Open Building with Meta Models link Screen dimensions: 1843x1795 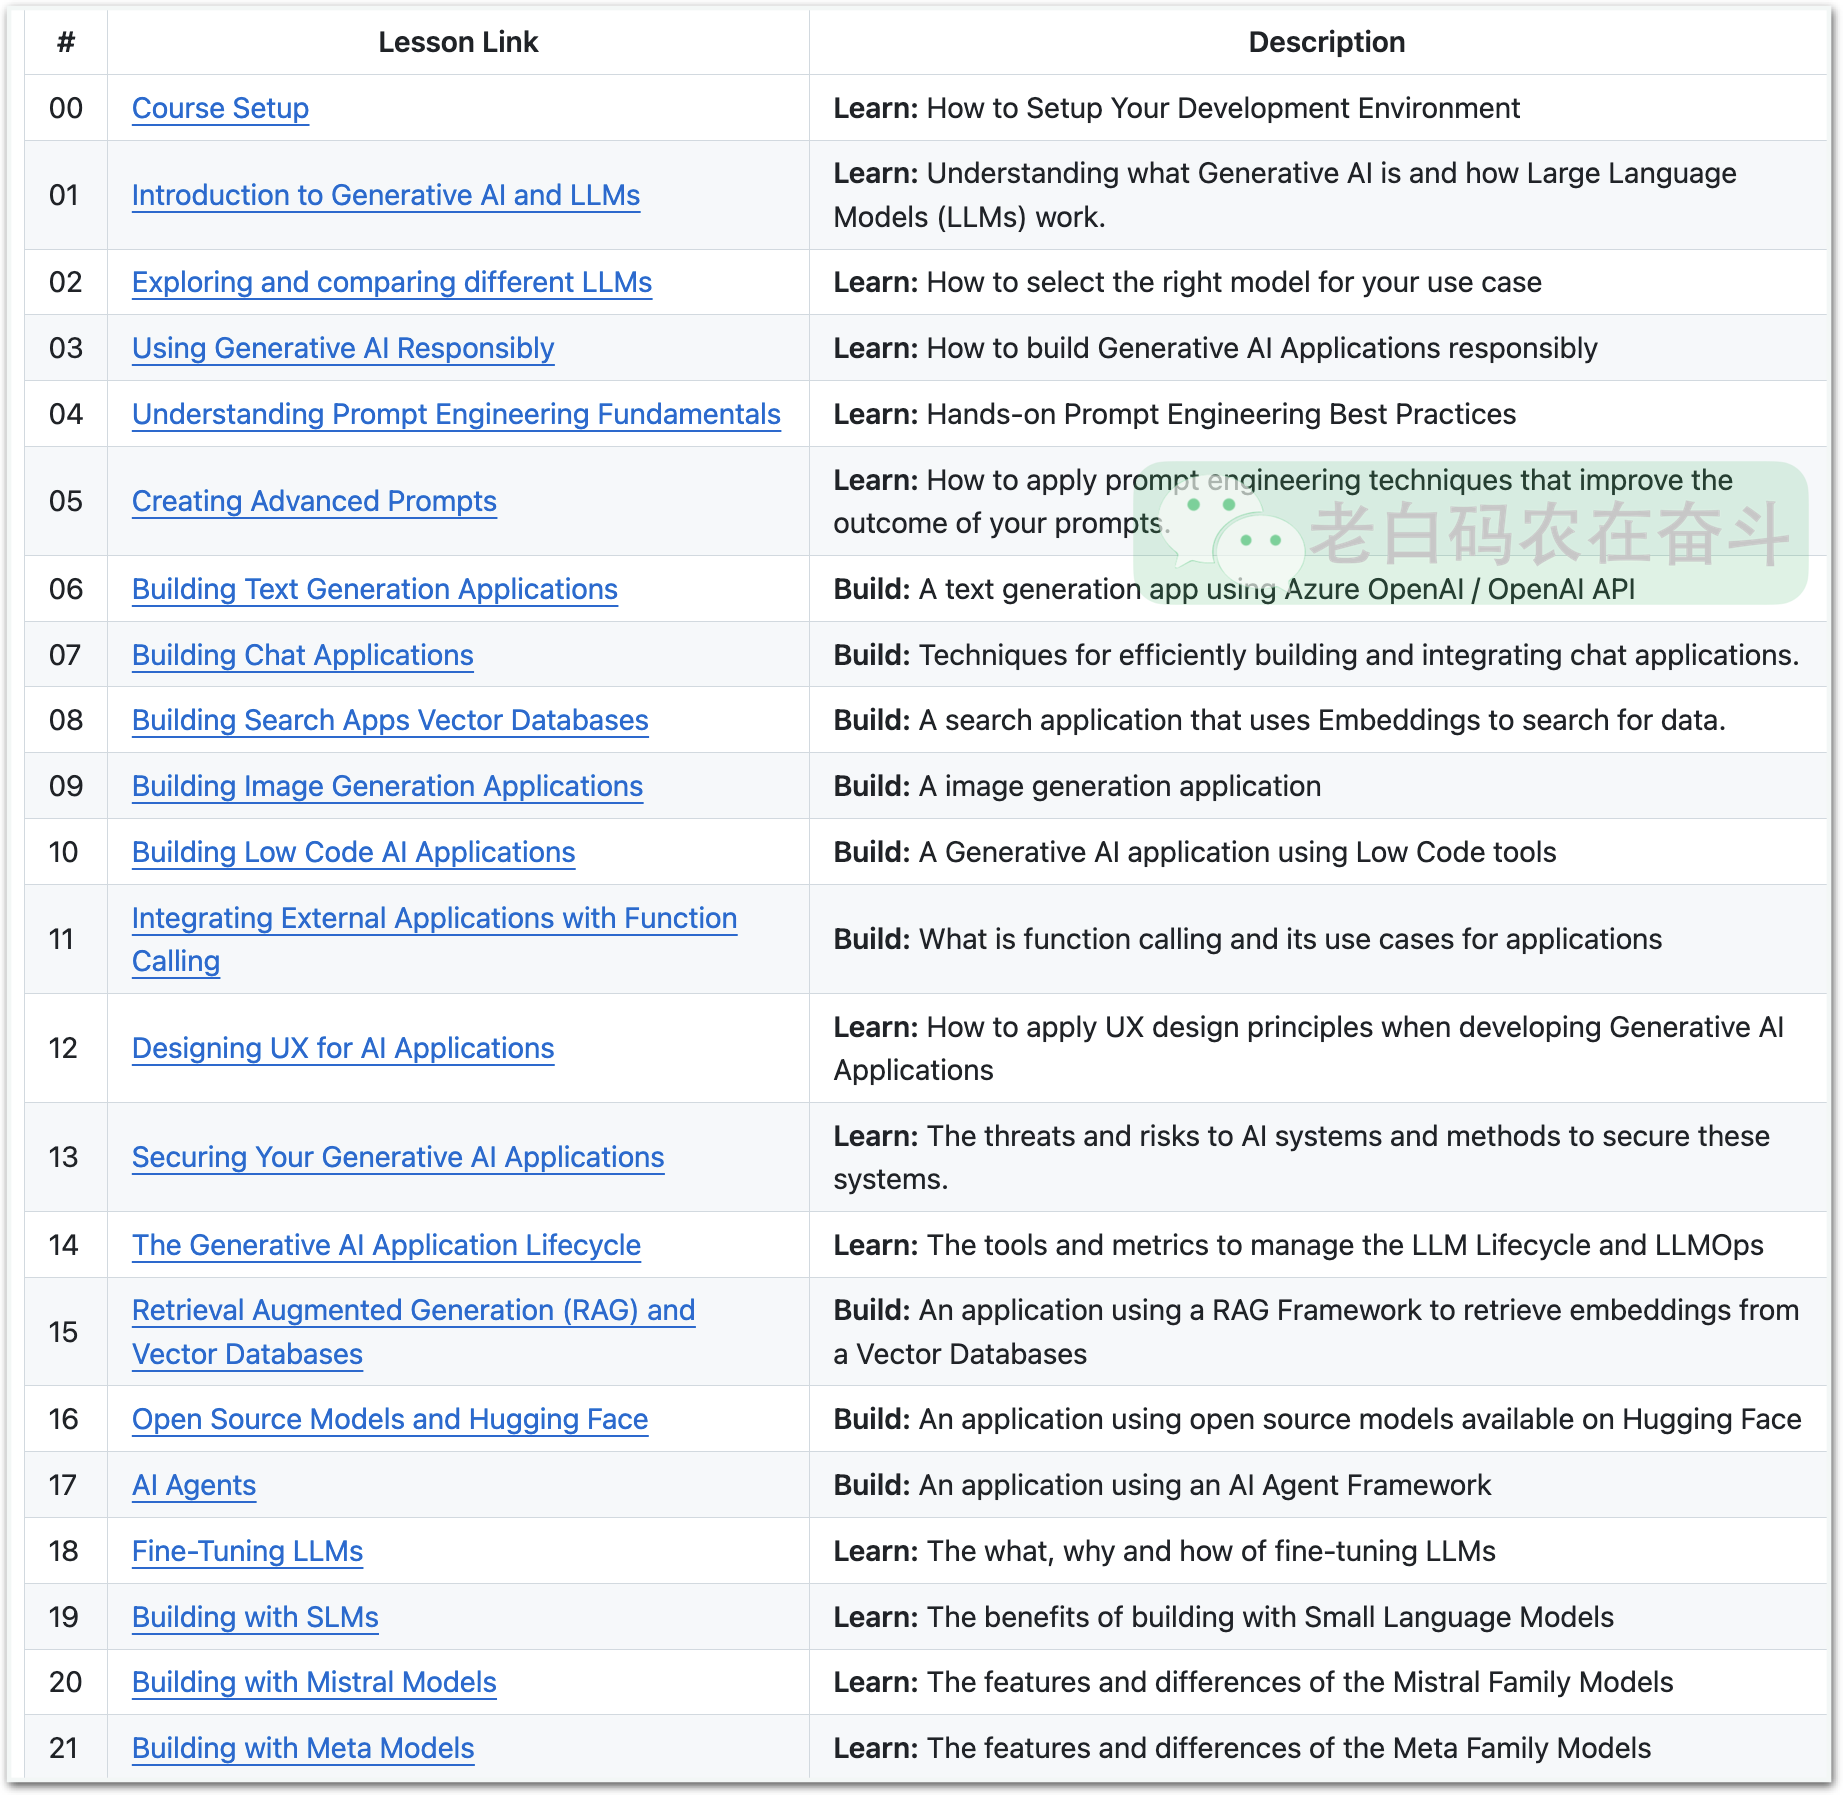click(x=303, y=1748)
